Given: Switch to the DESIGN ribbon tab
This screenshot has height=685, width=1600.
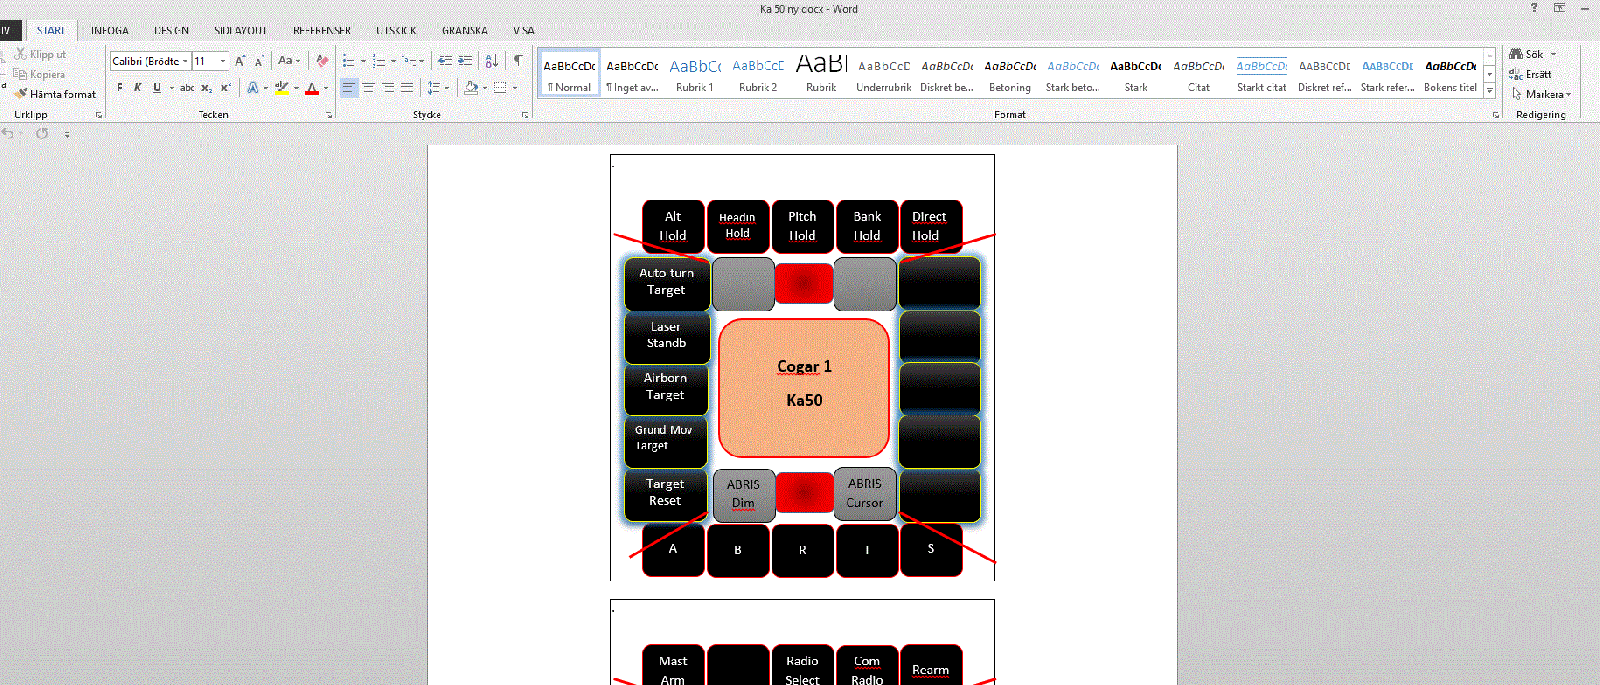Looking at the screenshot, I should point(171,31).
